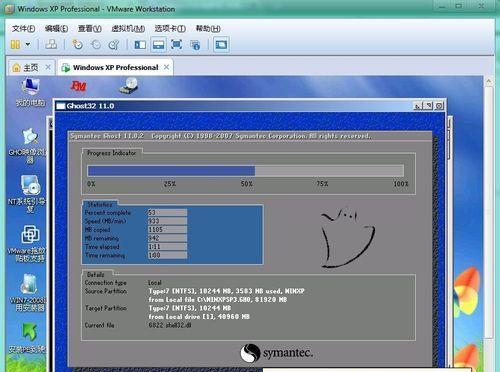
Task: Click the console view toolbar icon
Action: coord(221,44)
